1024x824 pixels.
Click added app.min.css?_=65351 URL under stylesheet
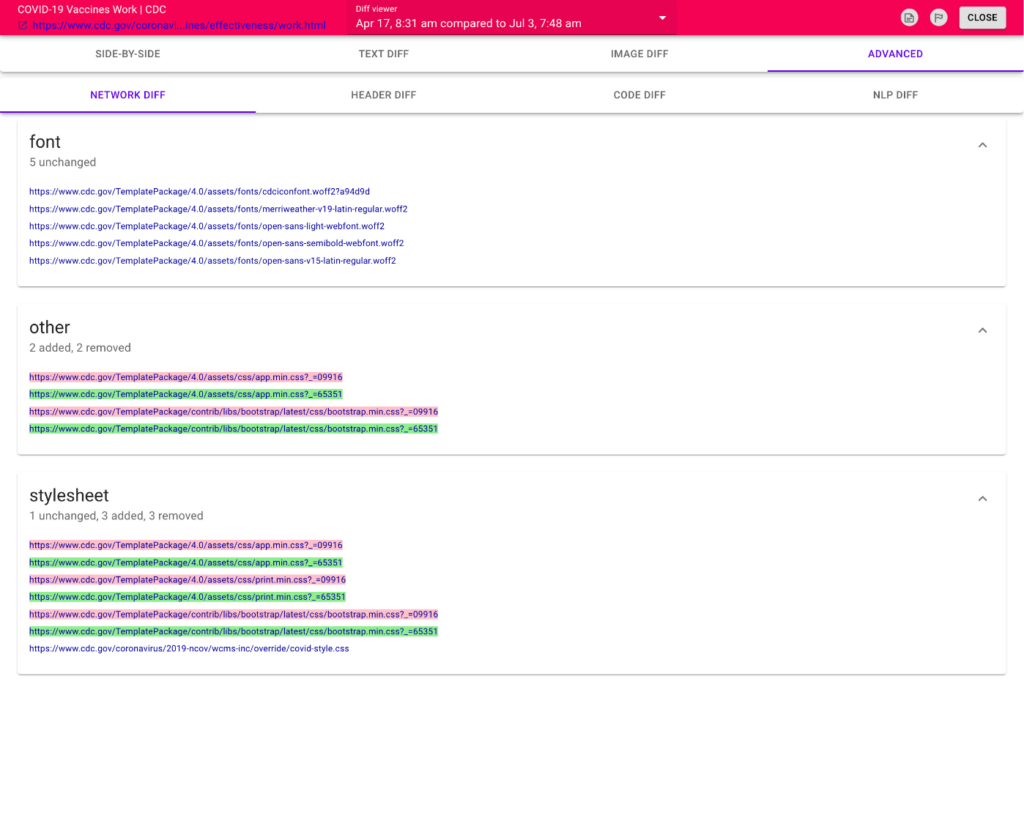185,562
